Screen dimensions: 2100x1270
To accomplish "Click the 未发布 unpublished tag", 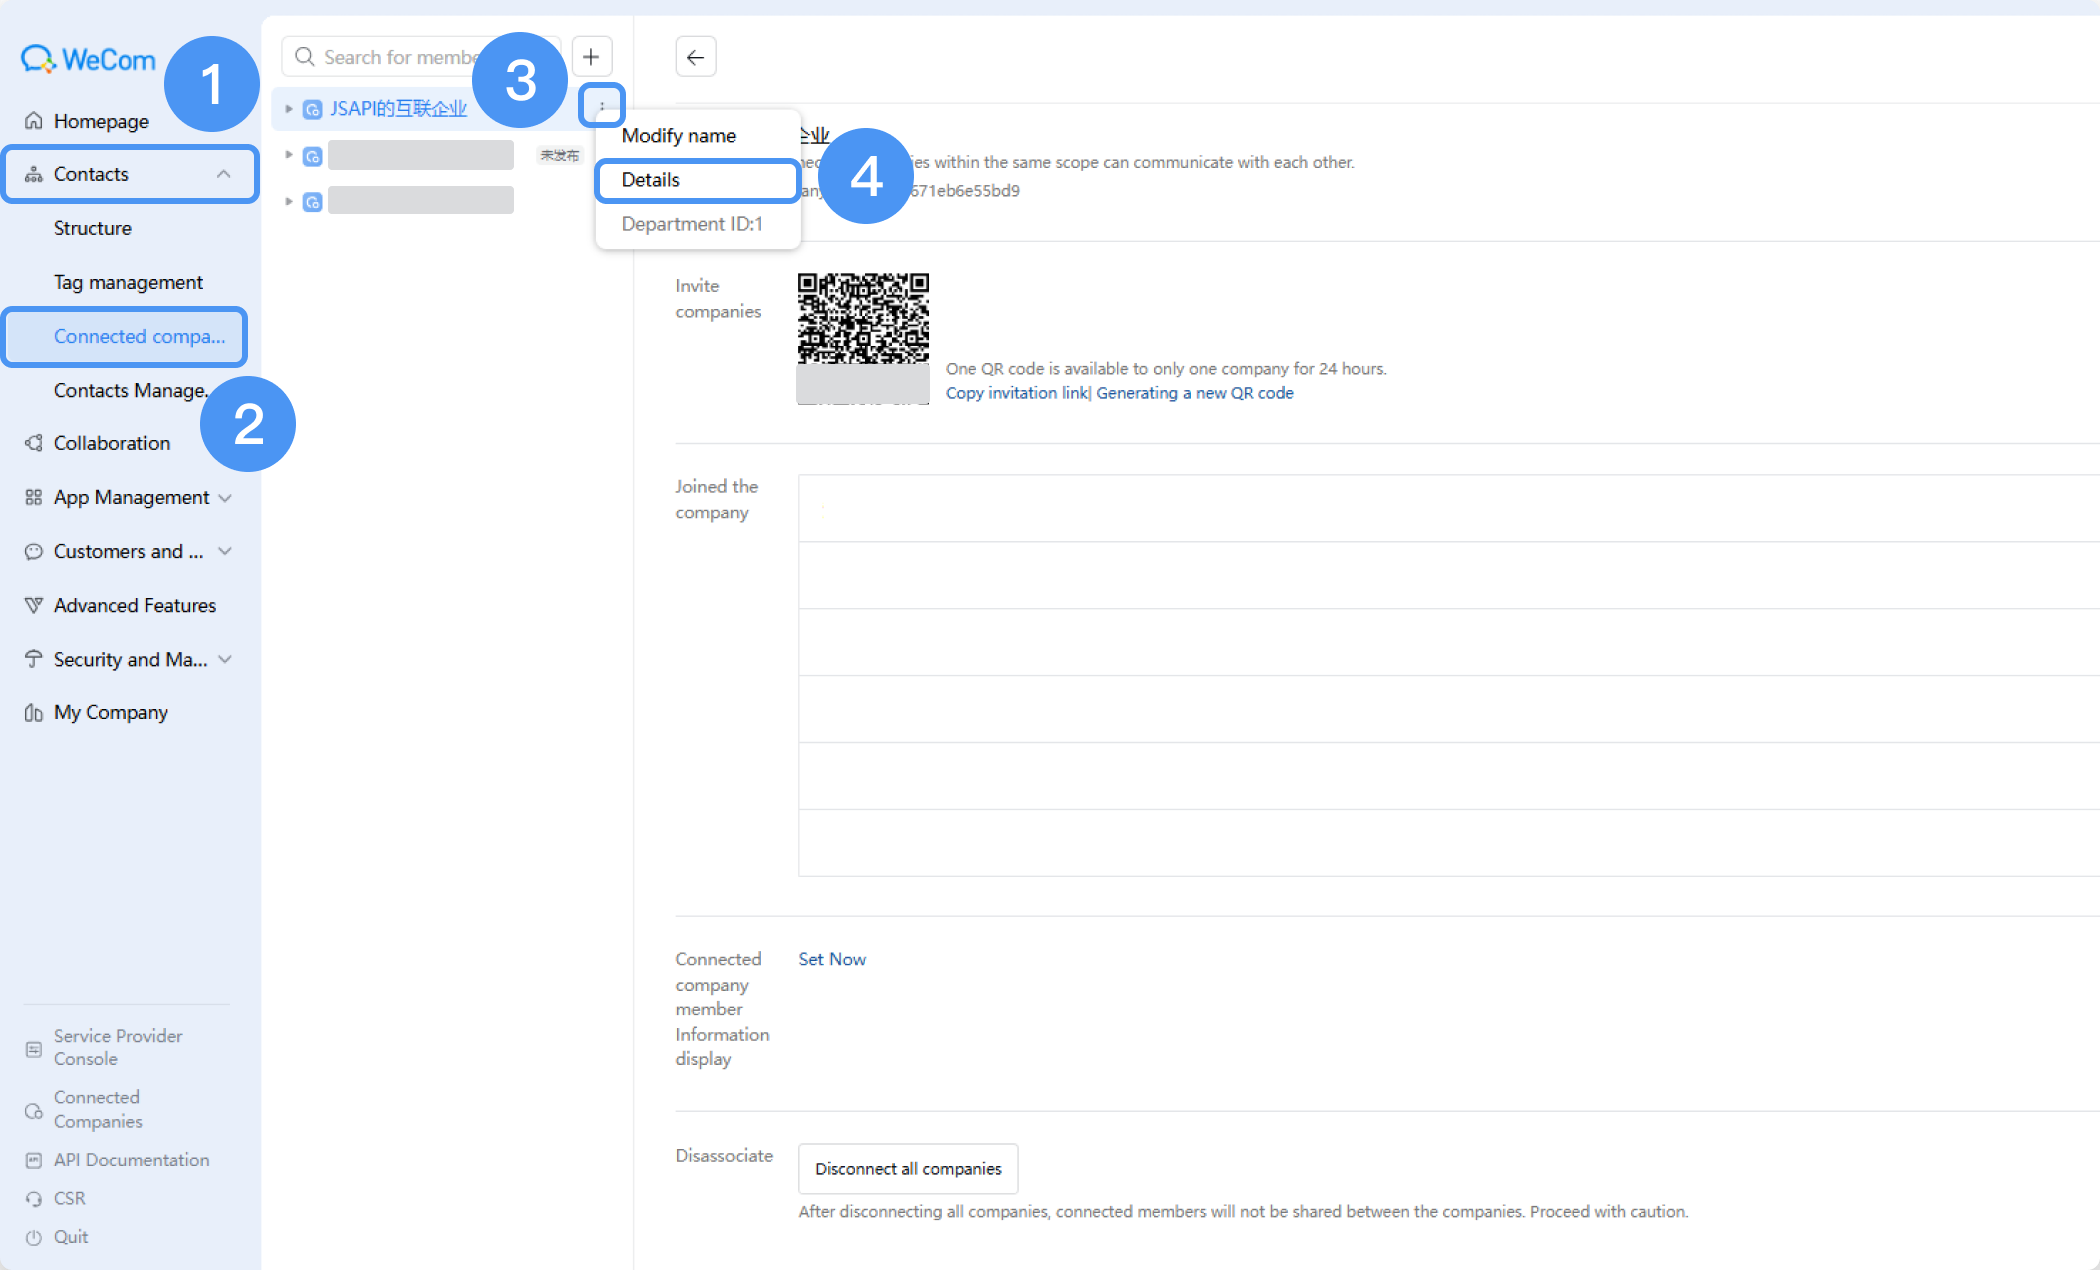I will coord(560,155).
